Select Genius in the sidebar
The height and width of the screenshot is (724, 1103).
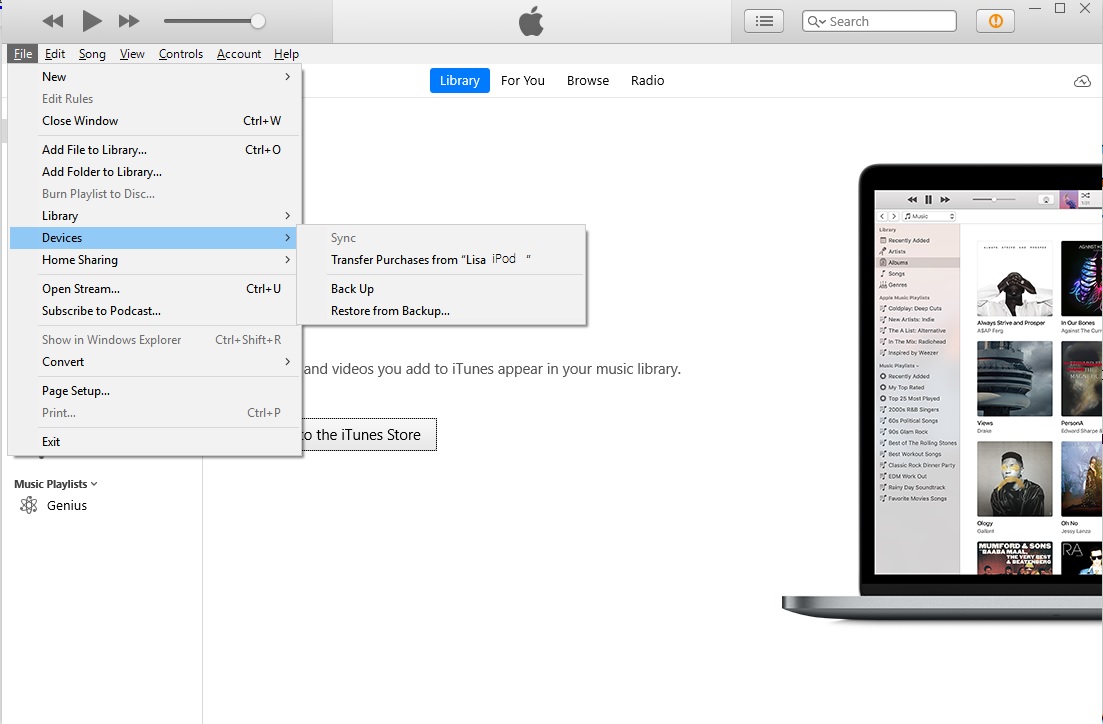click(x=67, y=505)
